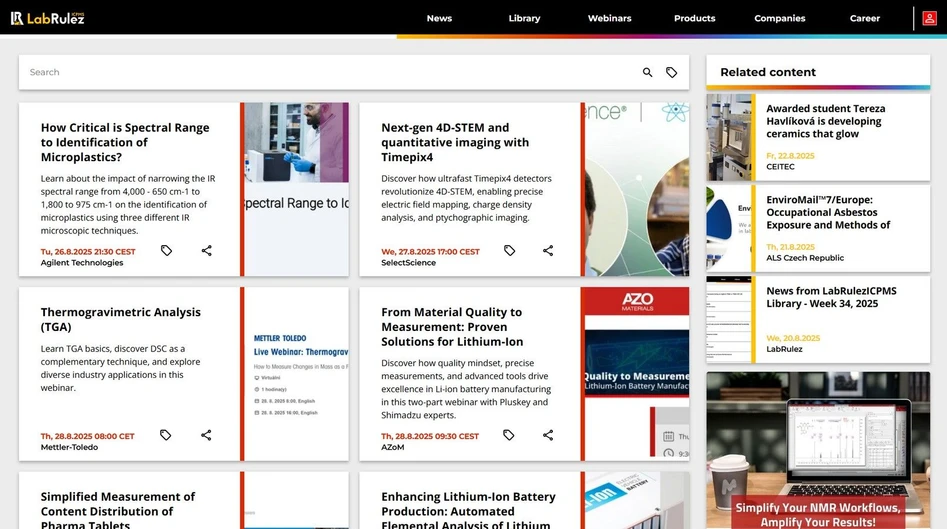The image size is (947, 529).
Task: Open the News menu
Action: tap(439, 18)
